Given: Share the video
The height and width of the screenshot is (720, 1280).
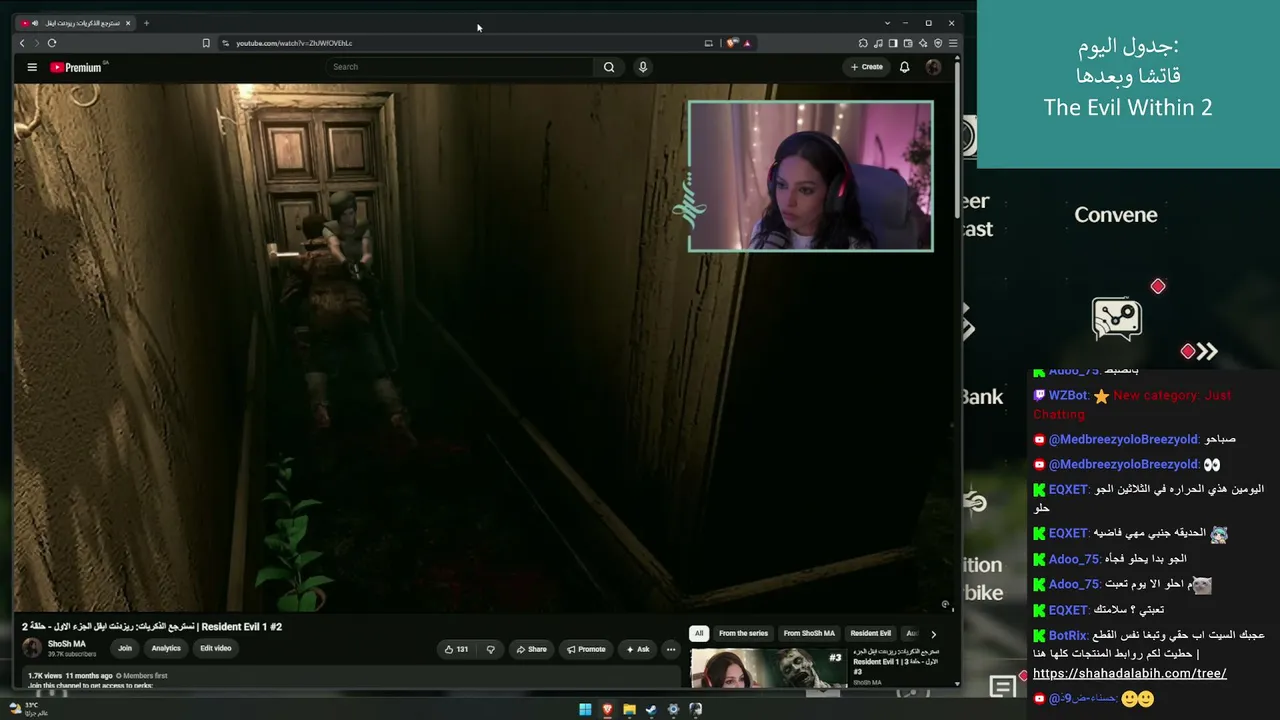Looking at the screenshot, I should [x=531, y=649].
